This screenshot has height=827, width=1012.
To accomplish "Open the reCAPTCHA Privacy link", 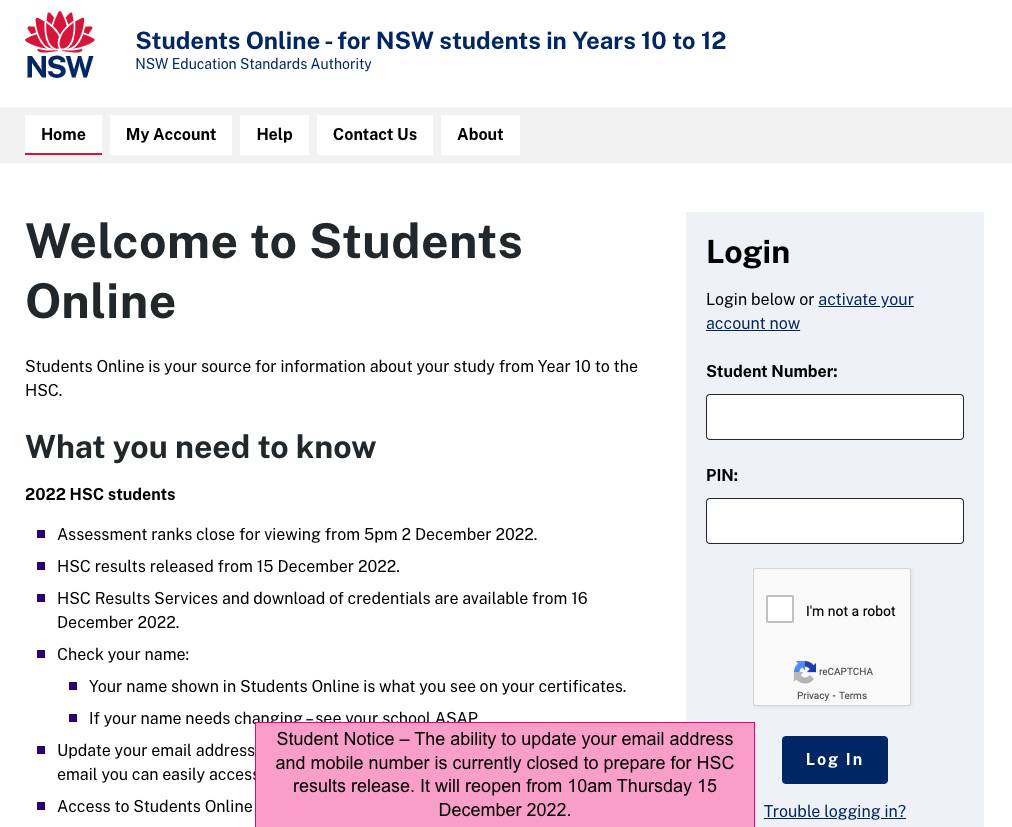I will [813, 695].
